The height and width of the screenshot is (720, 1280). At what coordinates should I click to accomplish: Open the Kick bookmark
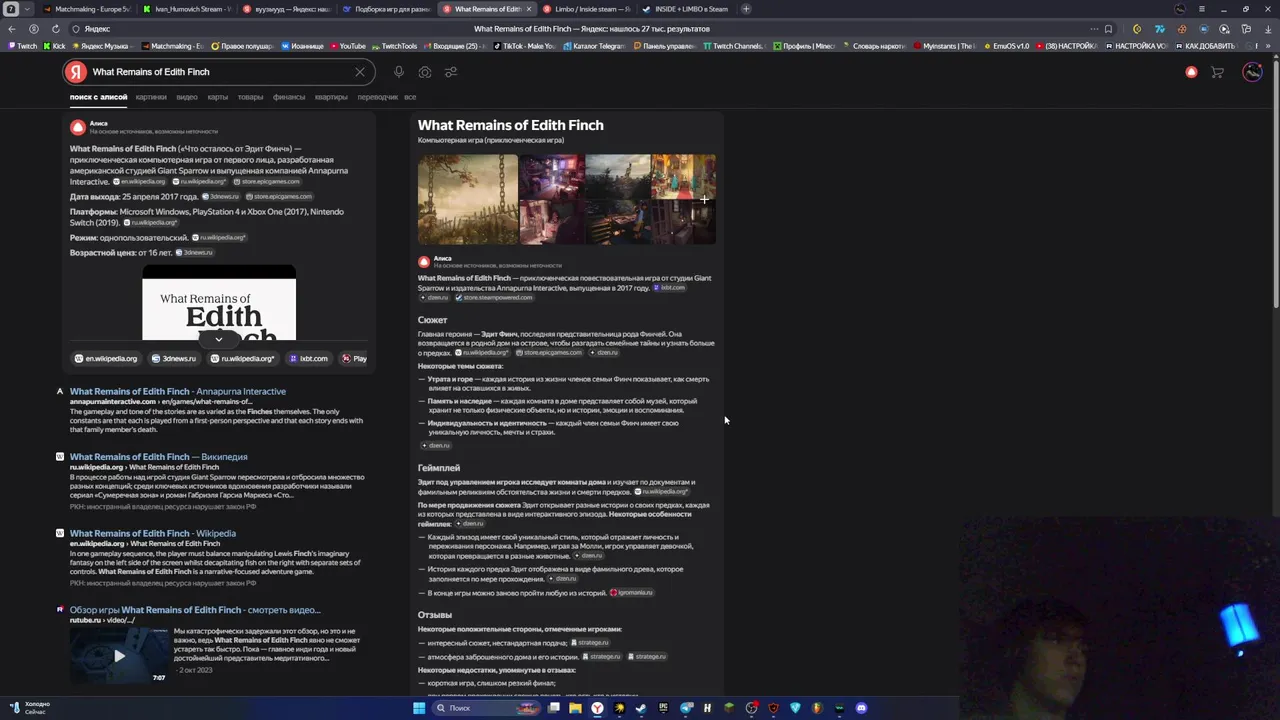click(53, 46)
